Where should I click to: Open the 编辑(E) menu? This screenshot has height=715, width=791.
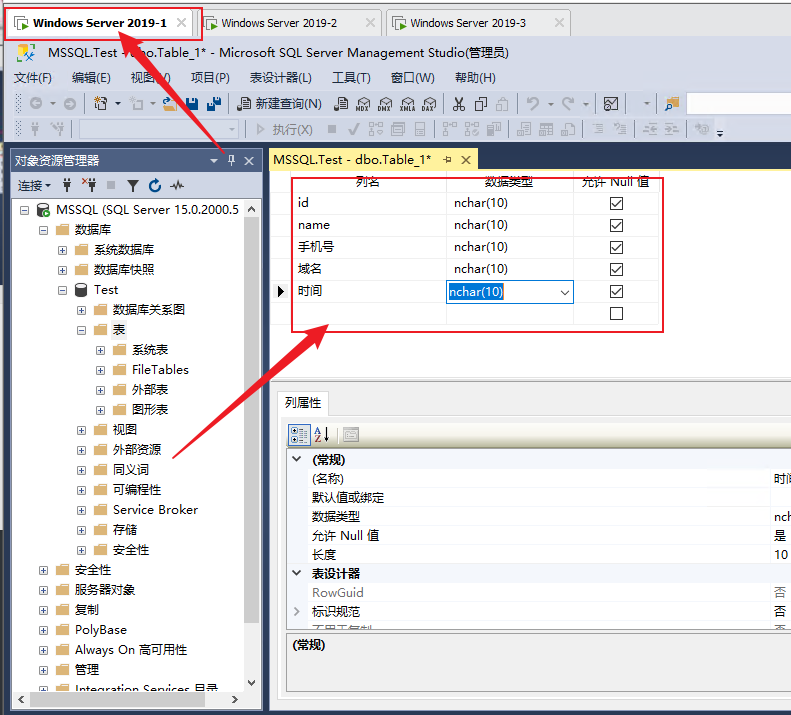point(91,78)
